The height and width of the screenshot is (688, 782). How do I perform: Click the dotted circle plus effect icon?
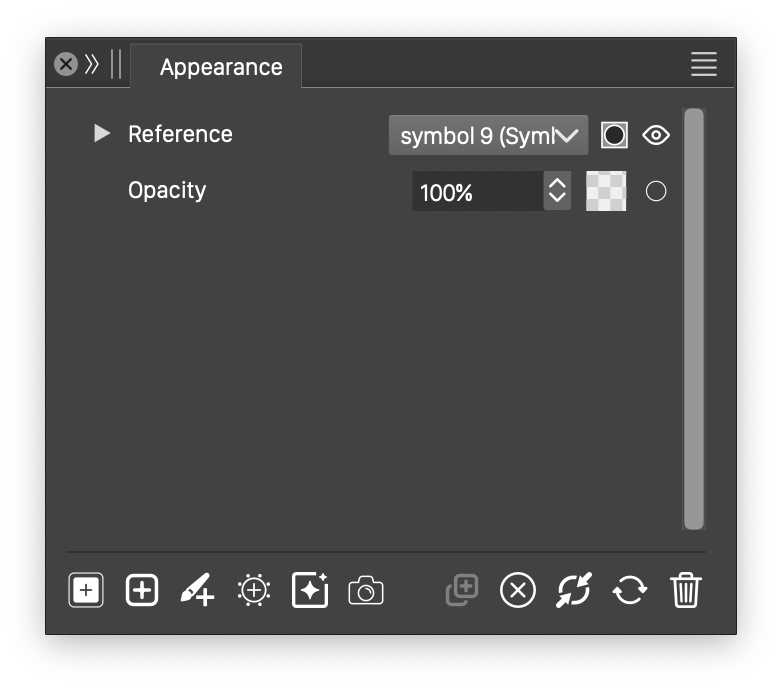coord(254,591)
